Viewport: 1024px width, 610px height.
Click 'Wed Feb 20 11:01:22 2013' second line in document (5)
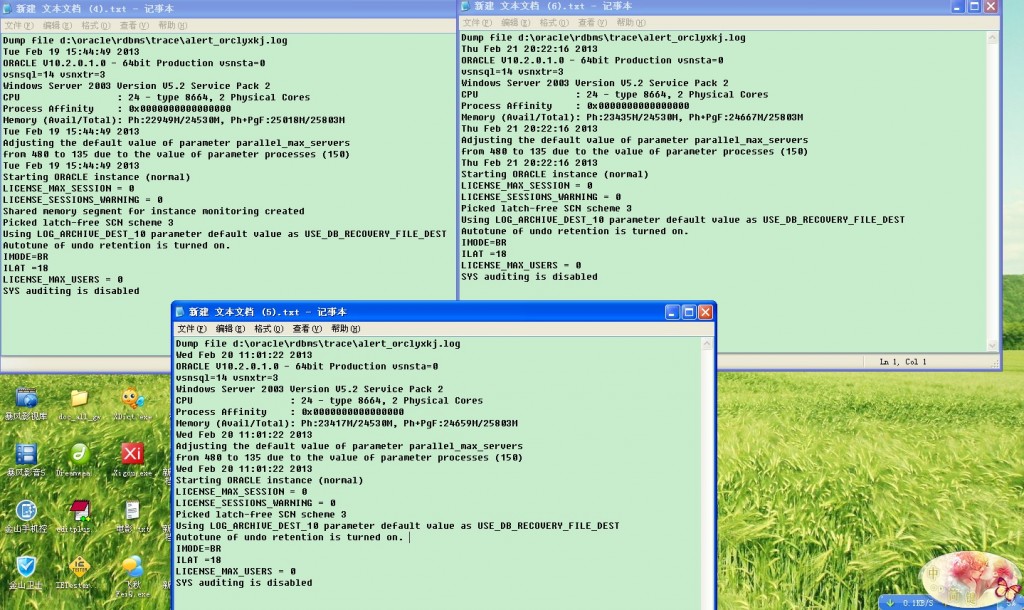pos(244,355)
